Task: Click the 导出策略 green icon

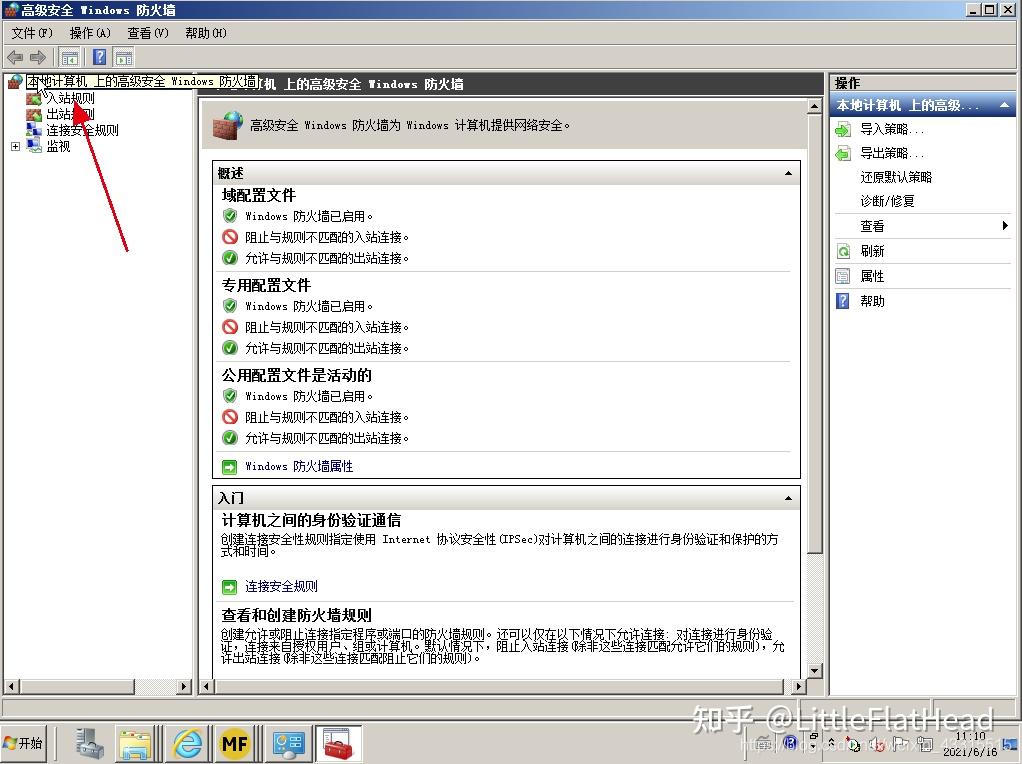Action: [x=843, y=153]
